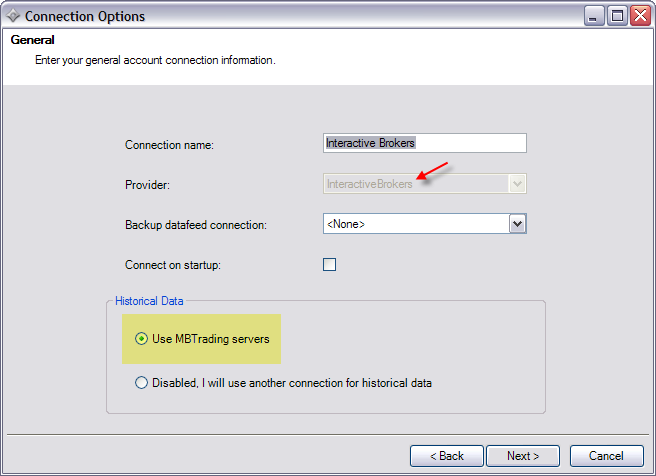This screenshot has height=476, width=656.
Task: Click the Connection Options title bar text
Action: 85,16
